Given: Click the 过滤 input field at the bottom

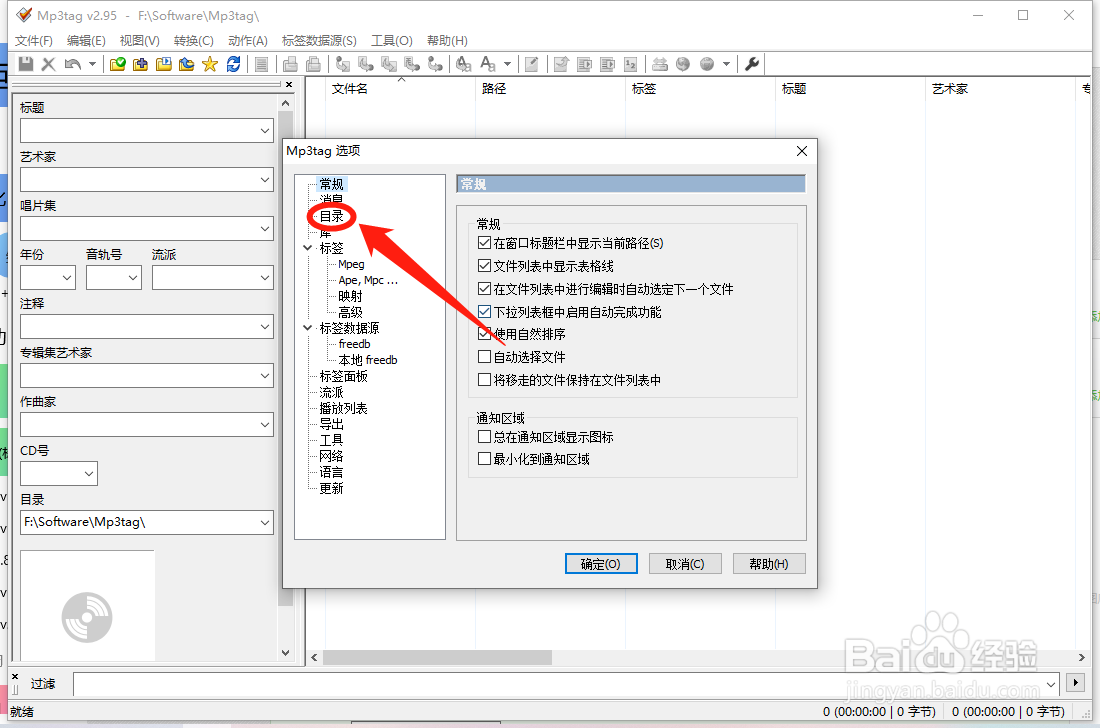Looking at the screenshot, I should pos(500,684).
